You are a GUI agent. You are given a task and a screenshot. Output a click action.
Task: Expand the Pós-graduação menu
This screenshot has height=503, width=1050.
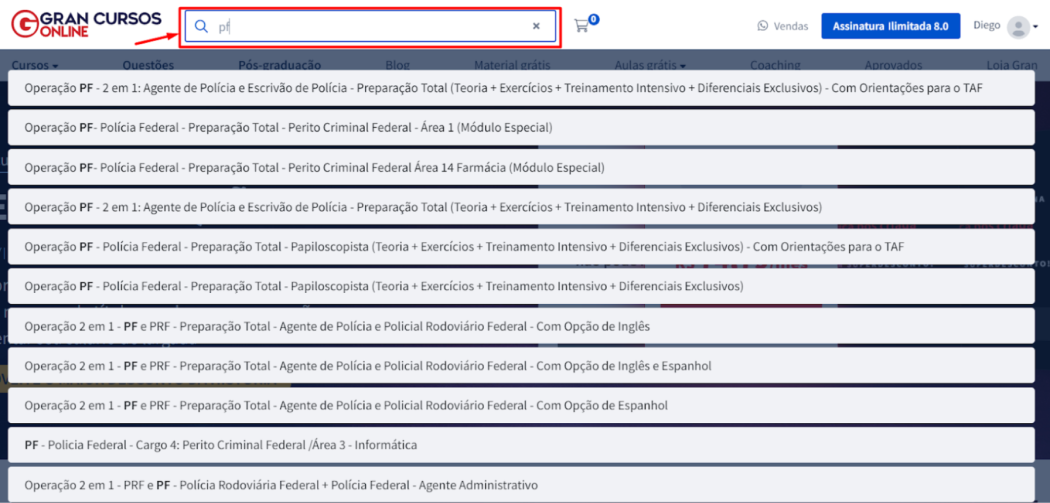tap(280, 65)
